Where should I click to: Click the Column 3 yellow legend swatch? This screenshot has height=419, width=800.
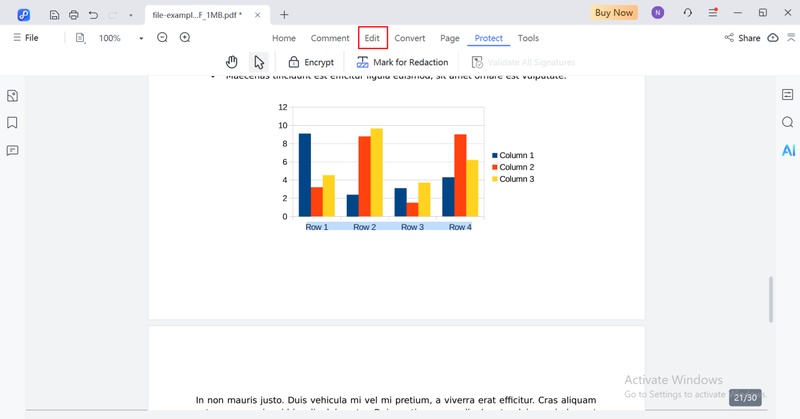point(494,179)
